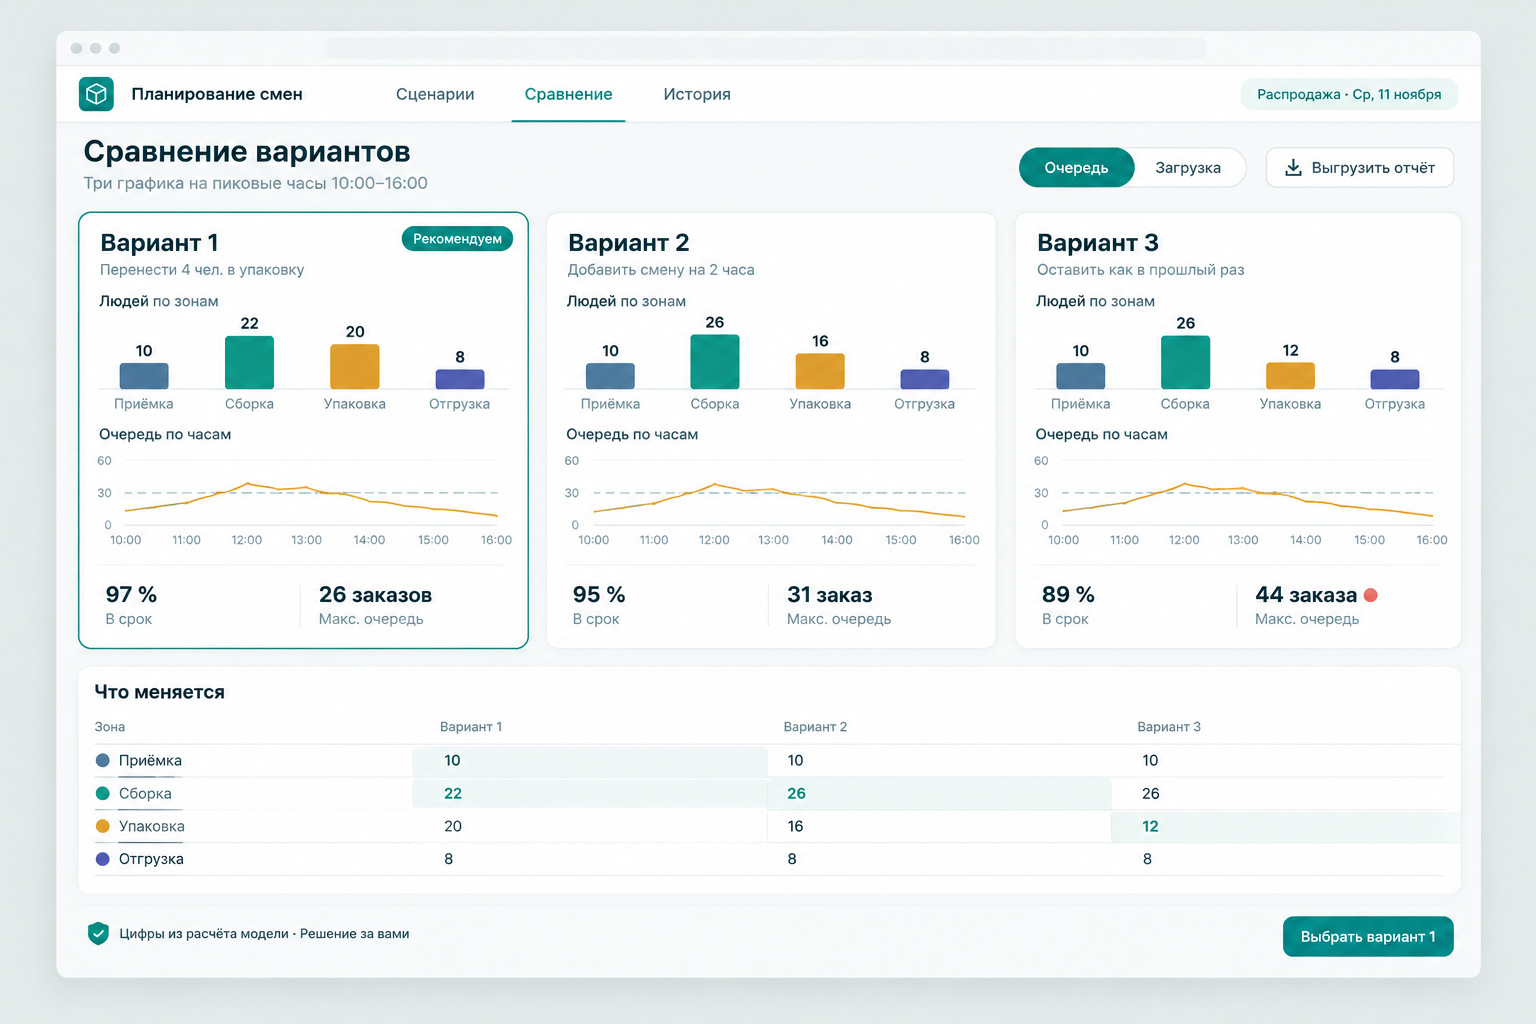Click Планирование смен app title
The height and width of the screenshot is (1024, 1536).
217,94
